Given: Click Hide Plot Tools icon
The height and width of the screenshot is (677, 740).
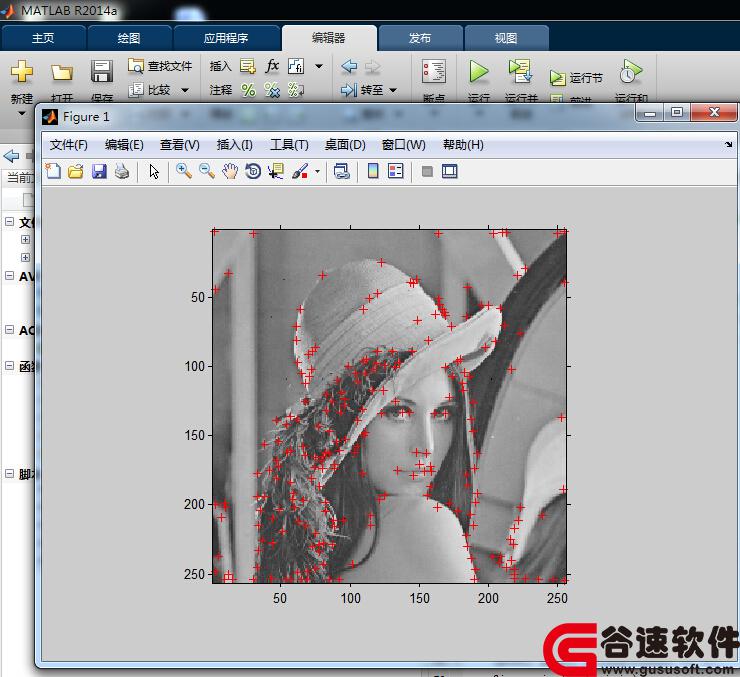Looking at the screenshot, I should pos(427,171).
